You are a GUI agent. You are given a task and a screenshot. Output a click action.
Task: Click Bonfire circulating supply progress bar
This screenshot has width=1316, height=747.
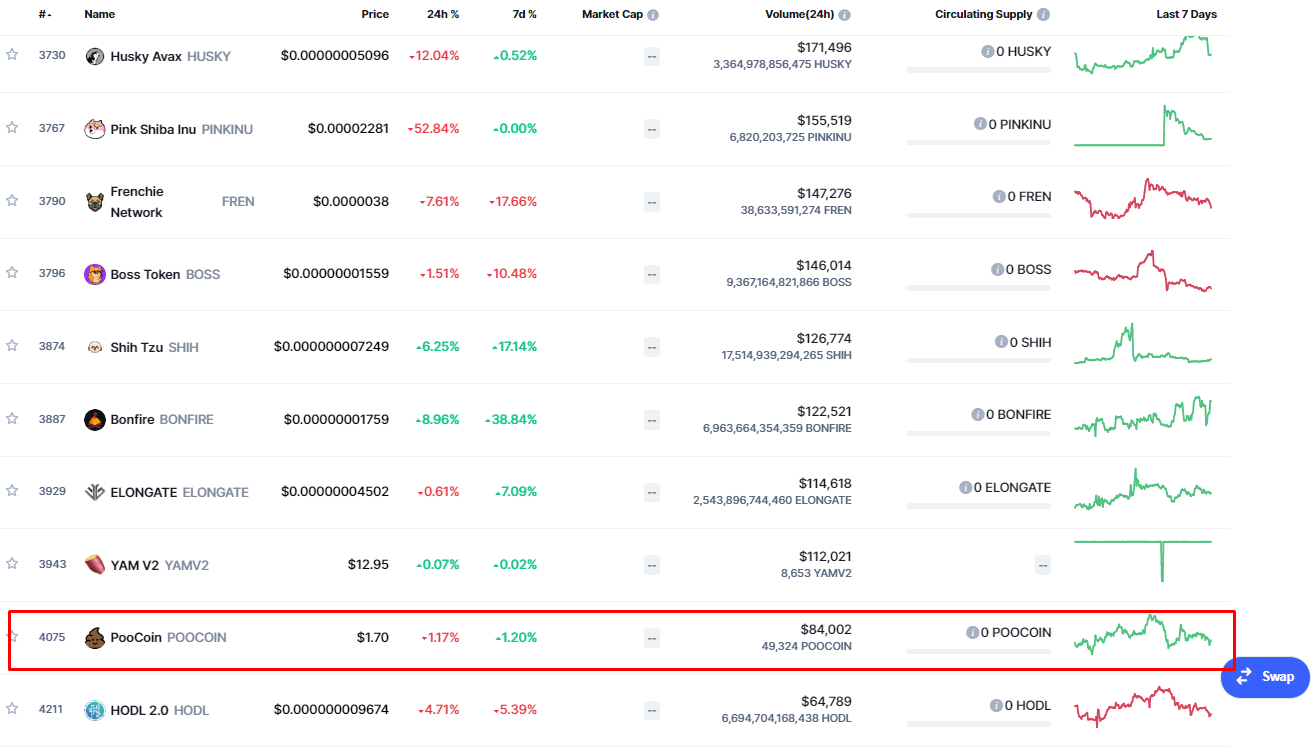coord(979,433)
